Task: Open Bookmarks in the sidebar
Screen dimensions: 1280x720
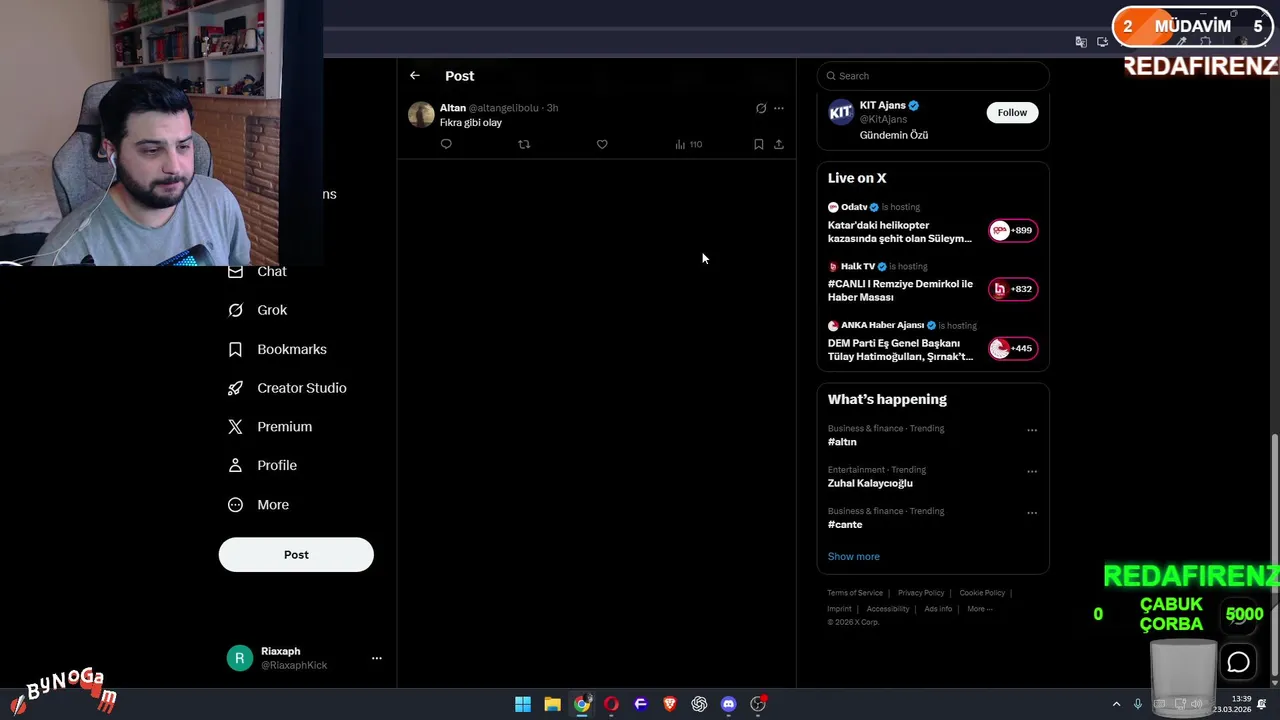Action: tap(278, 349)
